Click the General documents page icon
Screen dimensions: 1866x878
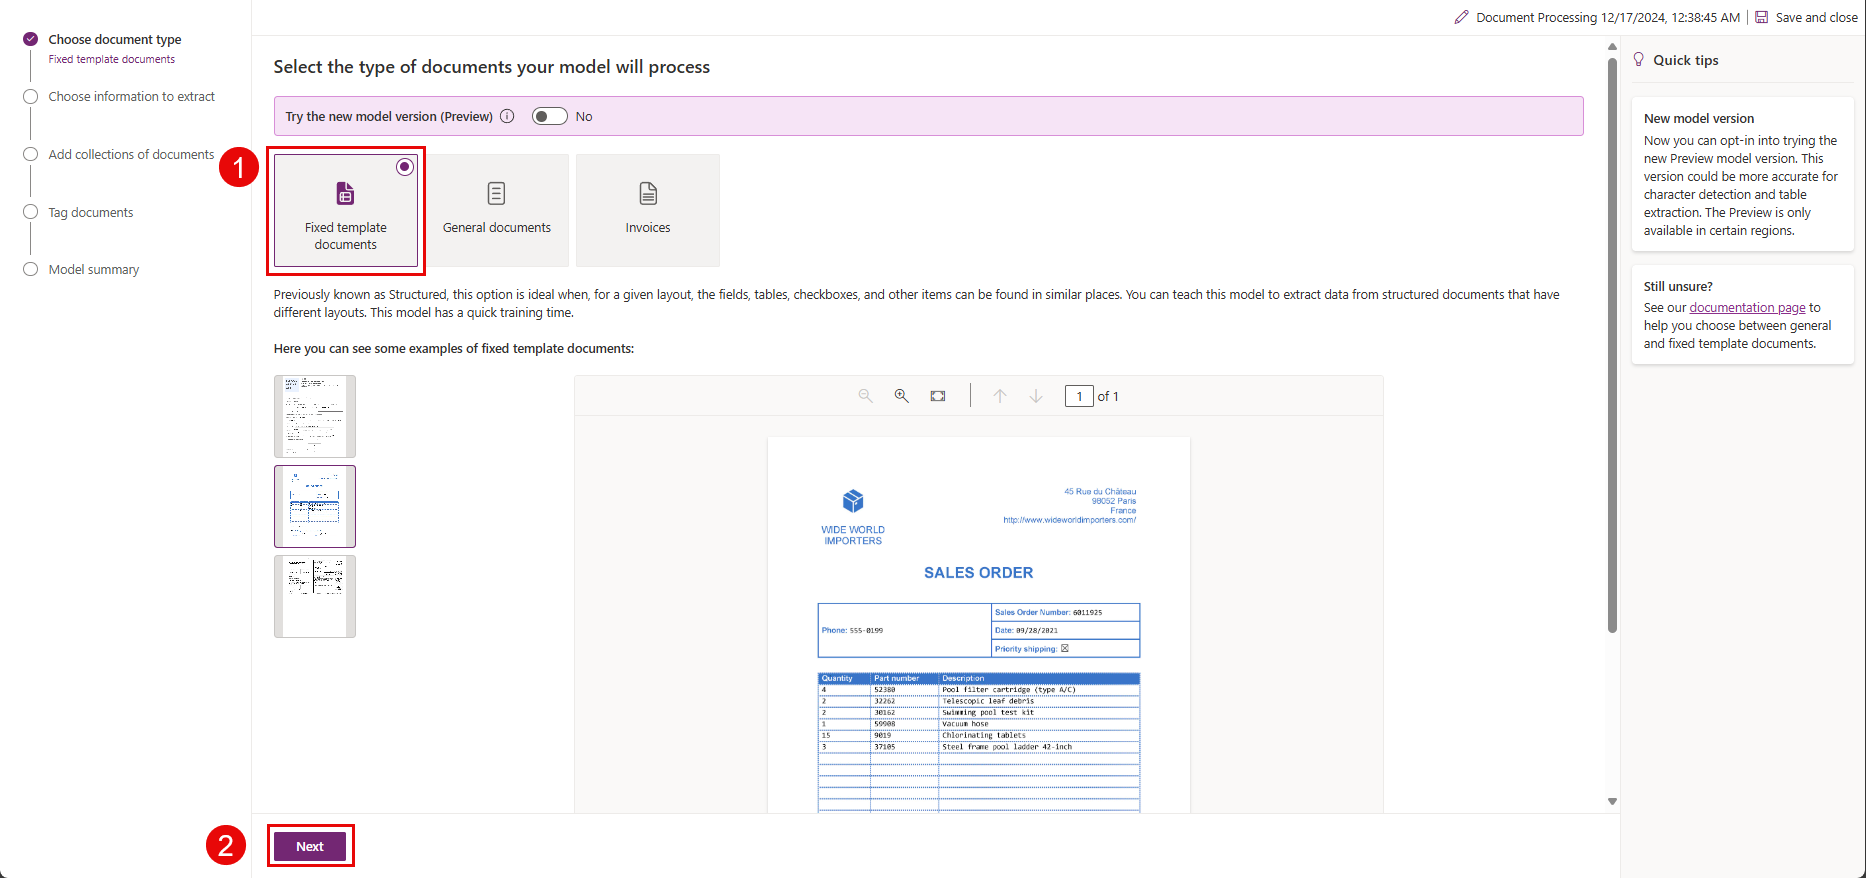[x=496, y=193]
